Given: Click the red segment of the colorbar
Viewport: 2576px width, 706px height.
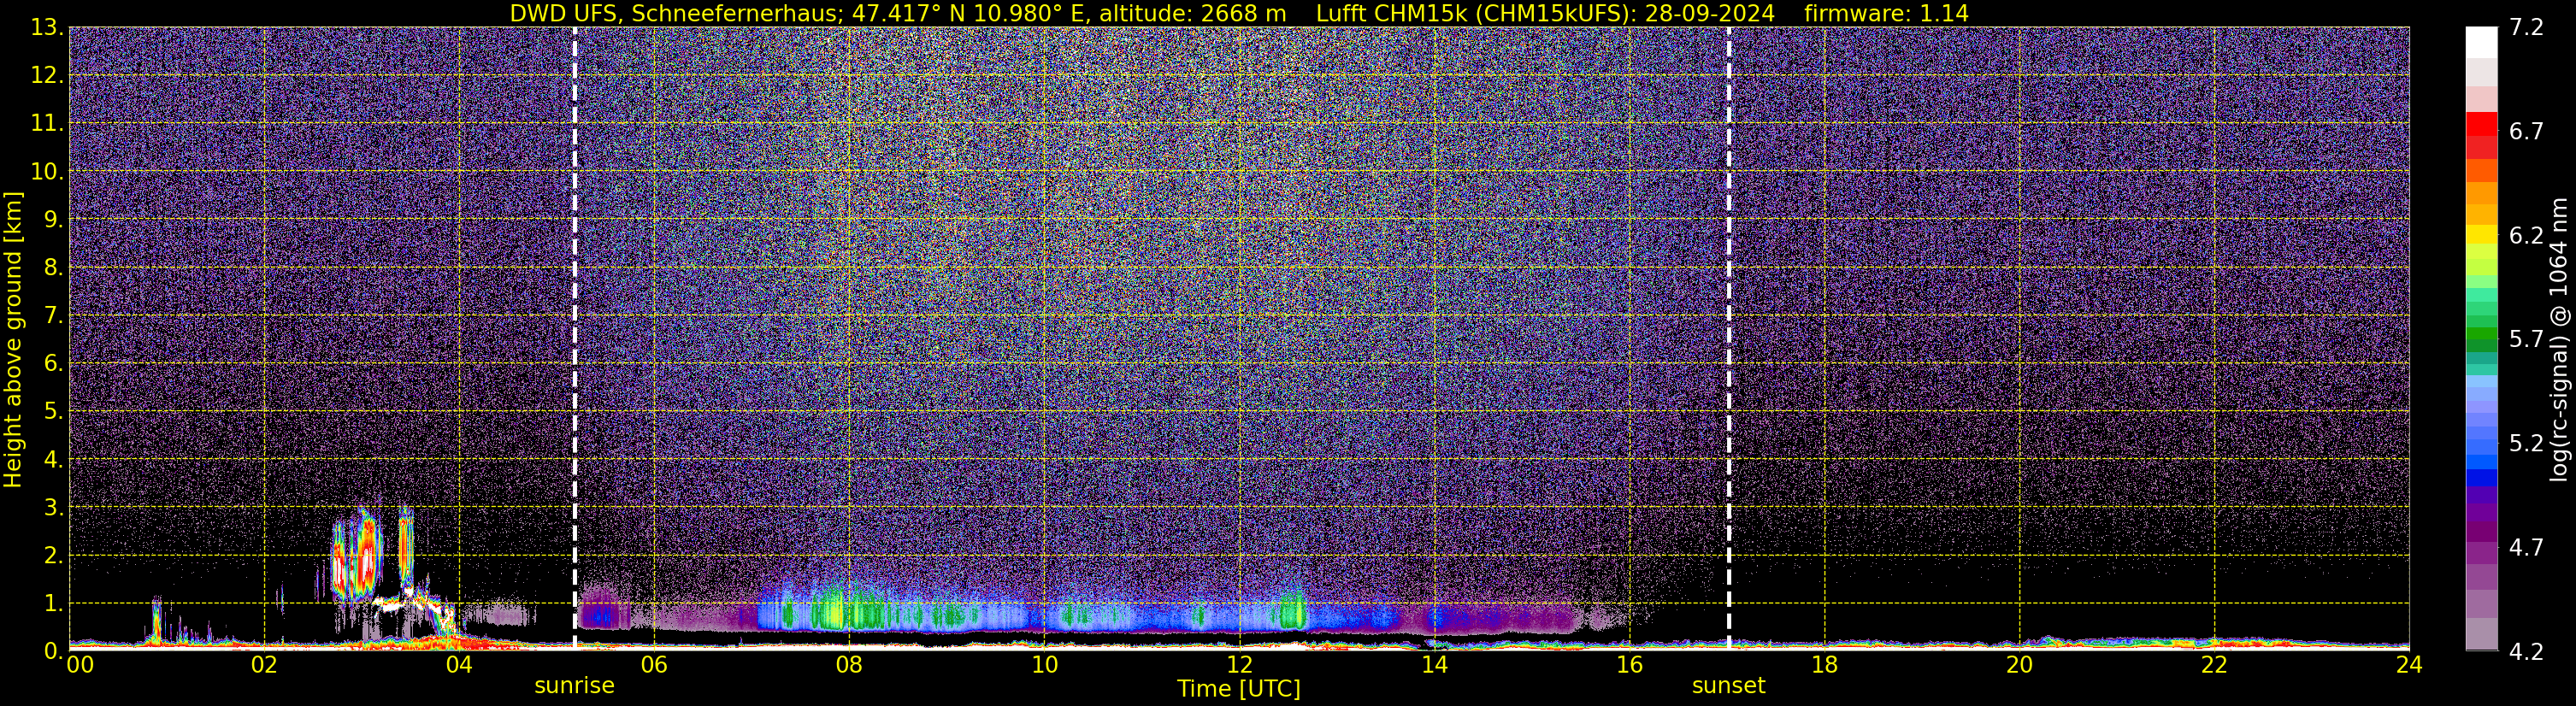Looking at the screenshot, I should coord(2481,125).
